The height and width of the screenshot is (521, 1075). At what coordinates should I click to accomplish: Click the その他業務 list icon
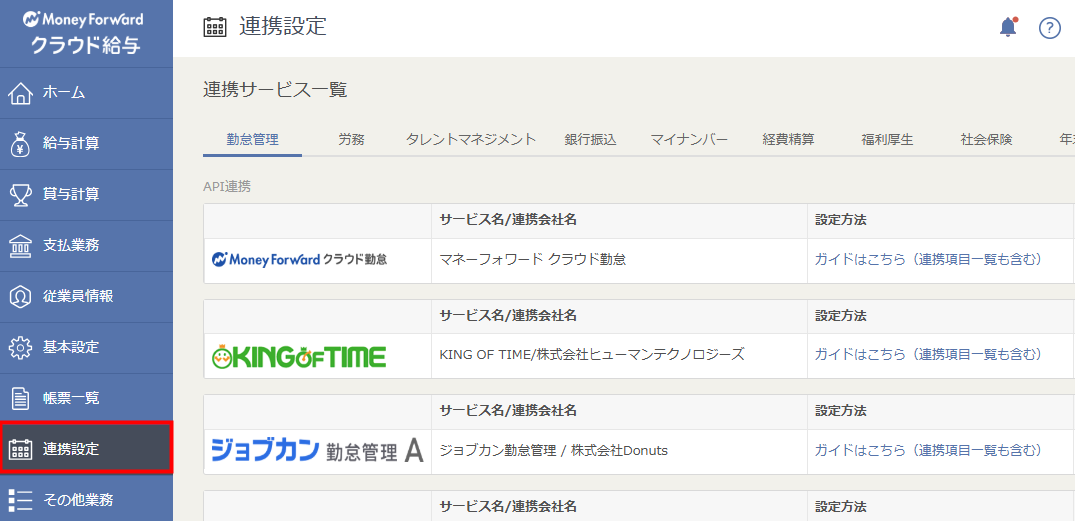click(21, 500)
